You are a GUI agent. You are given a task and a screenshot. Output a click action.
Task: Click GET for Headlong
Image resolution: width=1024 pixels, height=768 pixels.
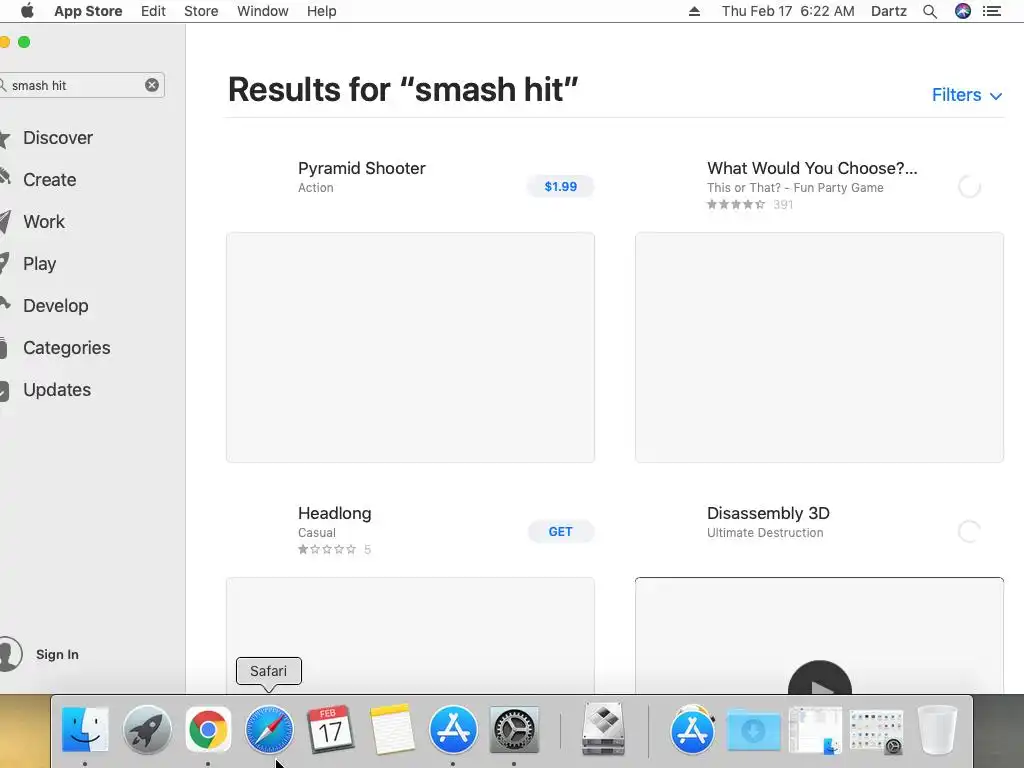click(560, 532)
